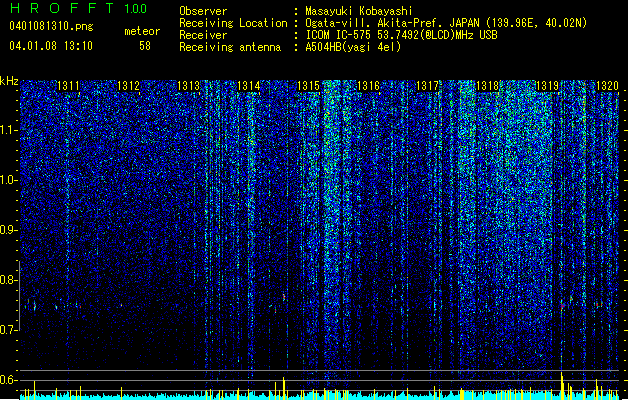Select observer name Masayuki Kobayashi

(x=359, y=11)
